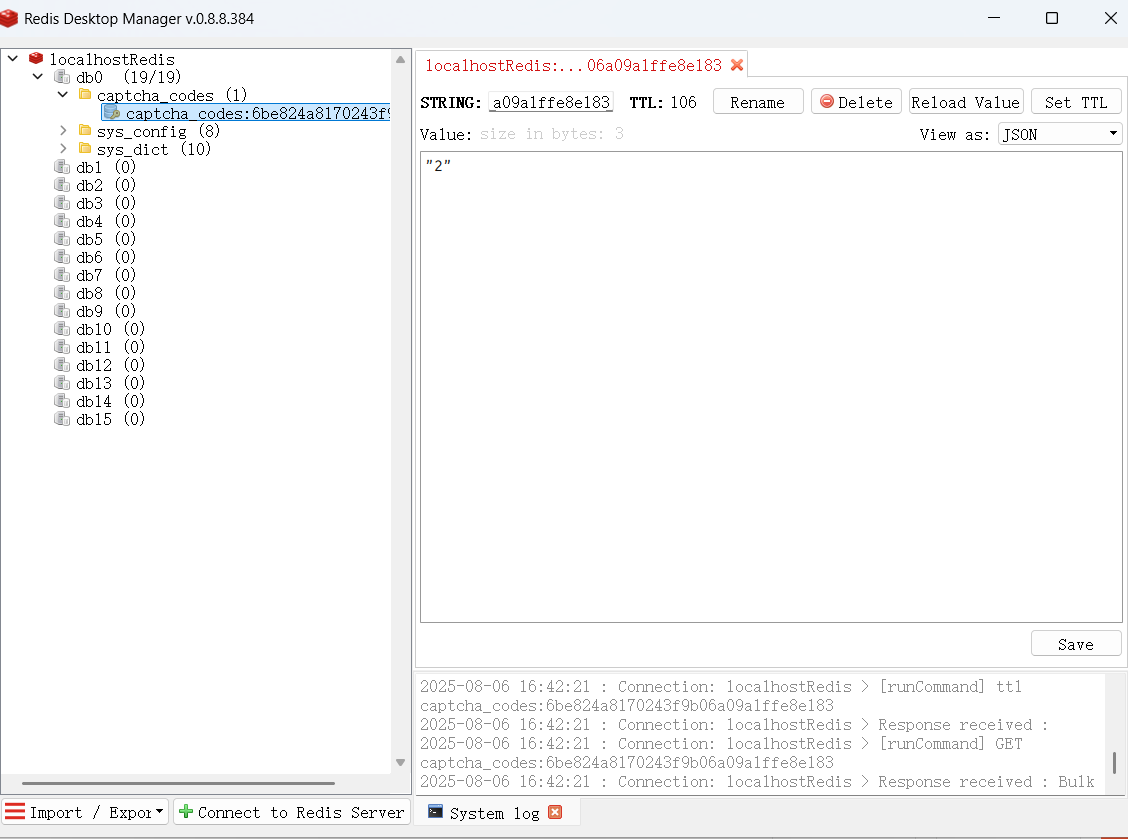Click the tree panel scroll down arrow
1128x839 pixels.
[401, 762]
